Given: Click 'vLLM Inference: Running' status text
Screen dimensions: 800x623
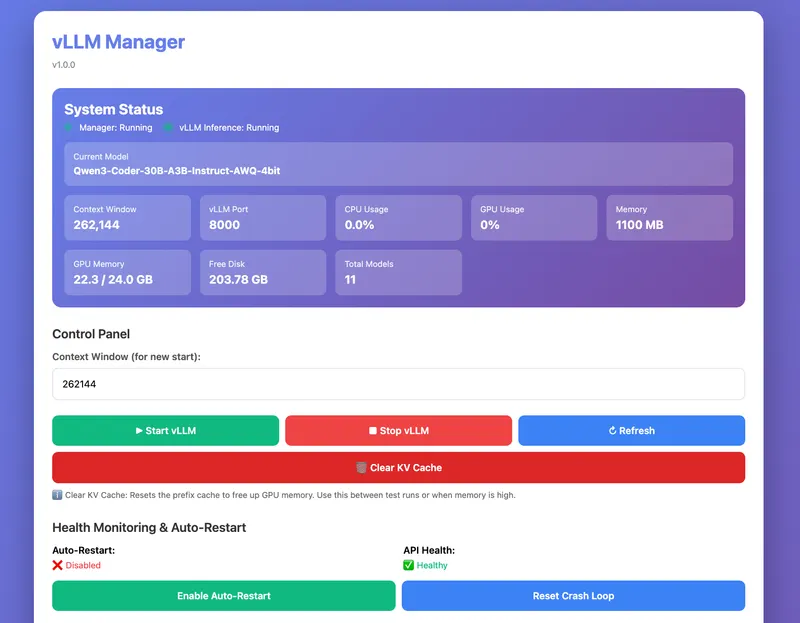Looking at the screenshot, I should click(229, 128).
